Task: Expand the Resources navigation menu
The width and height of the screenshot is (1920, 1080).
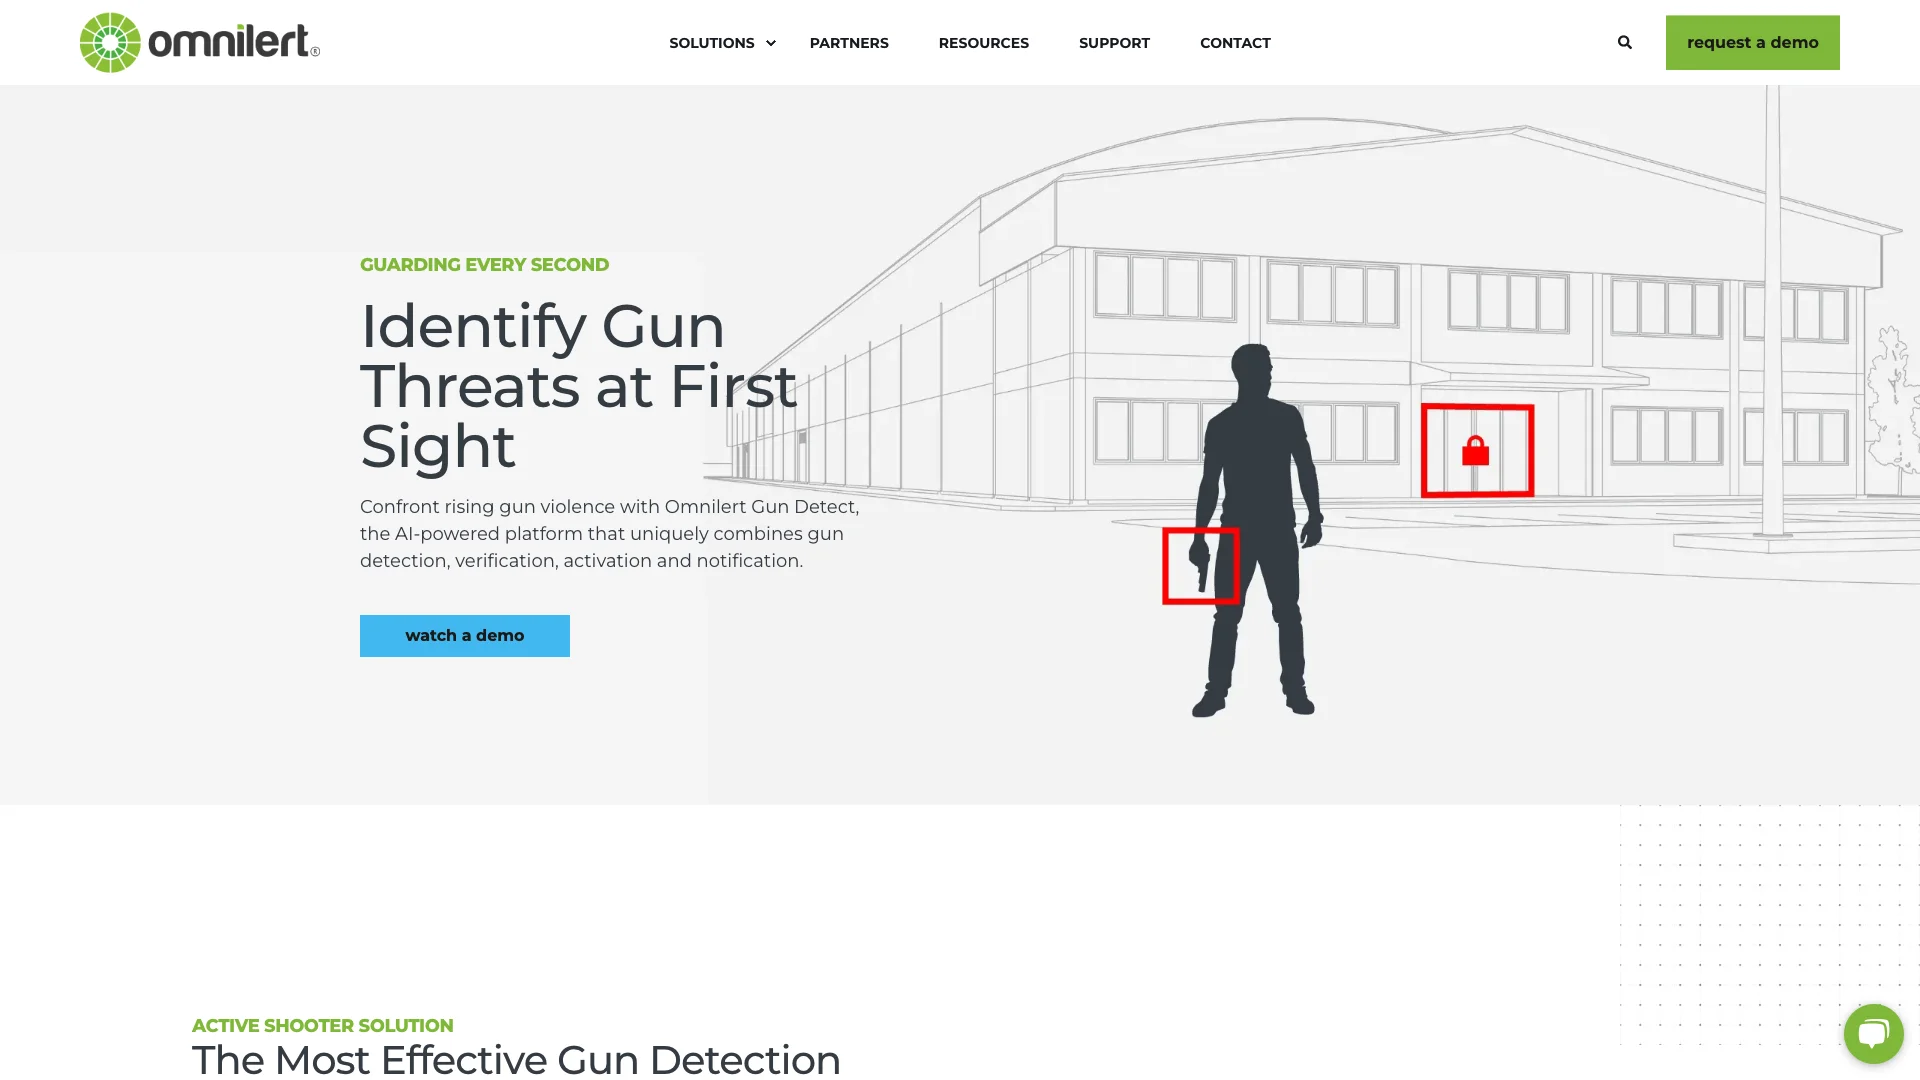Action: pos(984,42)
